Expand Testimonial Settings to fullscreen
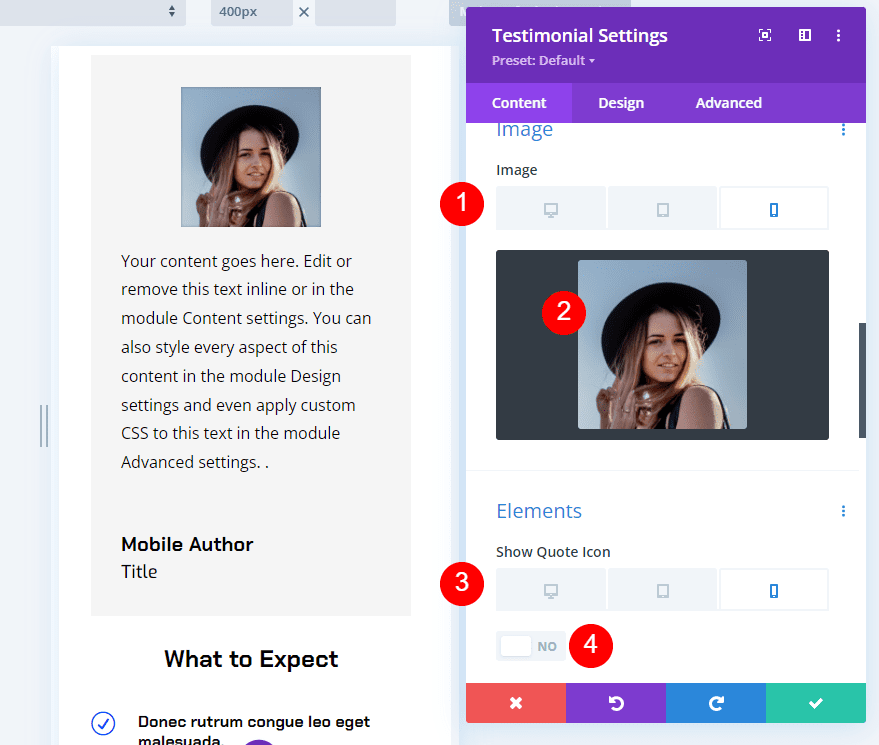879x745 pixels. [x=764, y=35]
